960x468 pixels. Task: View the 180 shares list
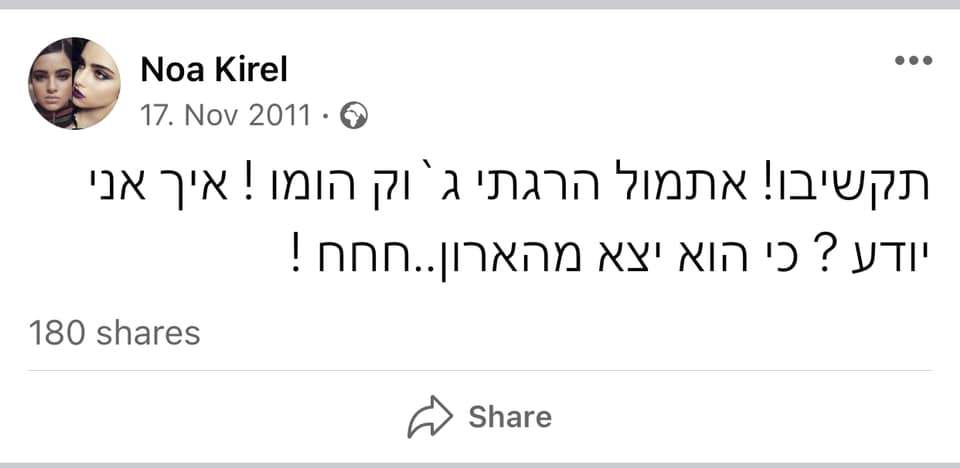tap(114, 332)
